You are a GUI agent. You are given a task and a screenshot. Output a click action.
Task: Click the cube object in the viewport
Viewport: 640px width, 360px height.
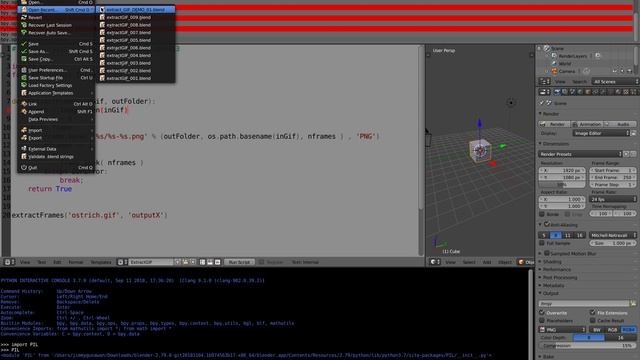pyautogui.click(x=480, y=151)
